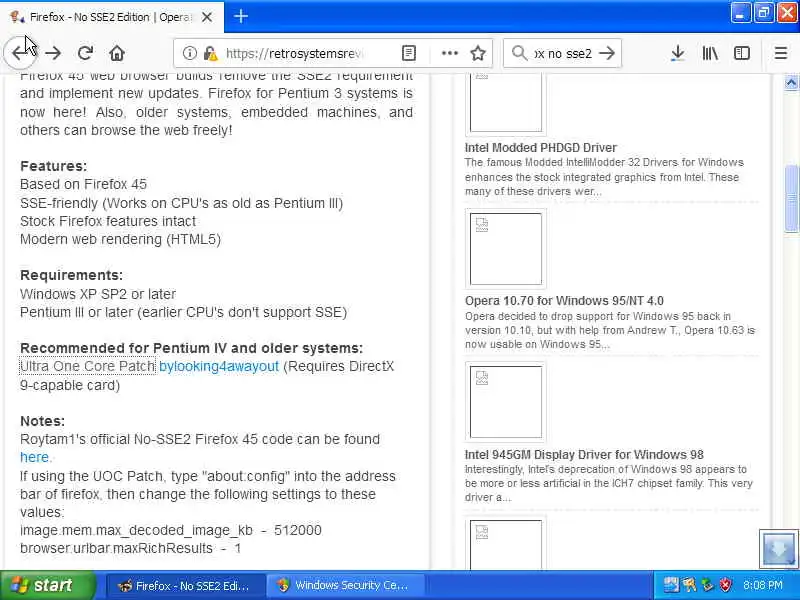800x600 pixels.
Task: Show site information icon in address bar
Action: (x=189, y=53)
